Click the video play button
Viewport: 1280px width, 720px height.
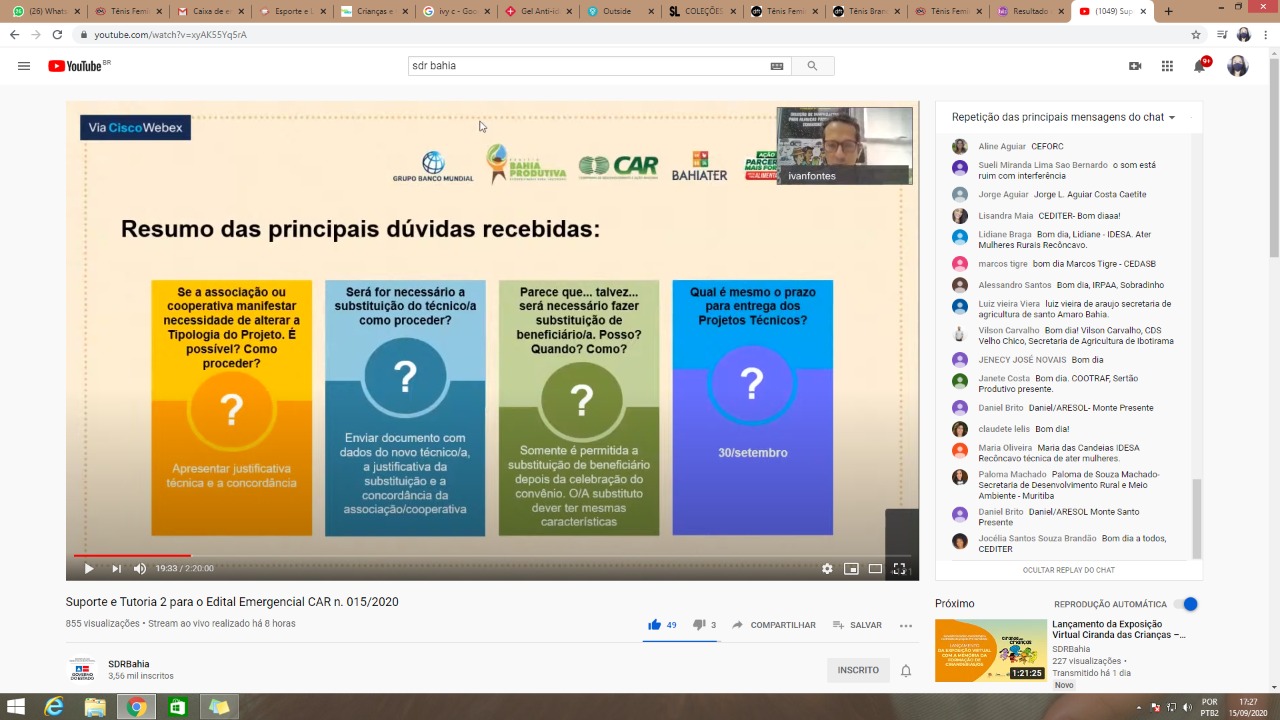pyautogui.click(x=89, y=569)
